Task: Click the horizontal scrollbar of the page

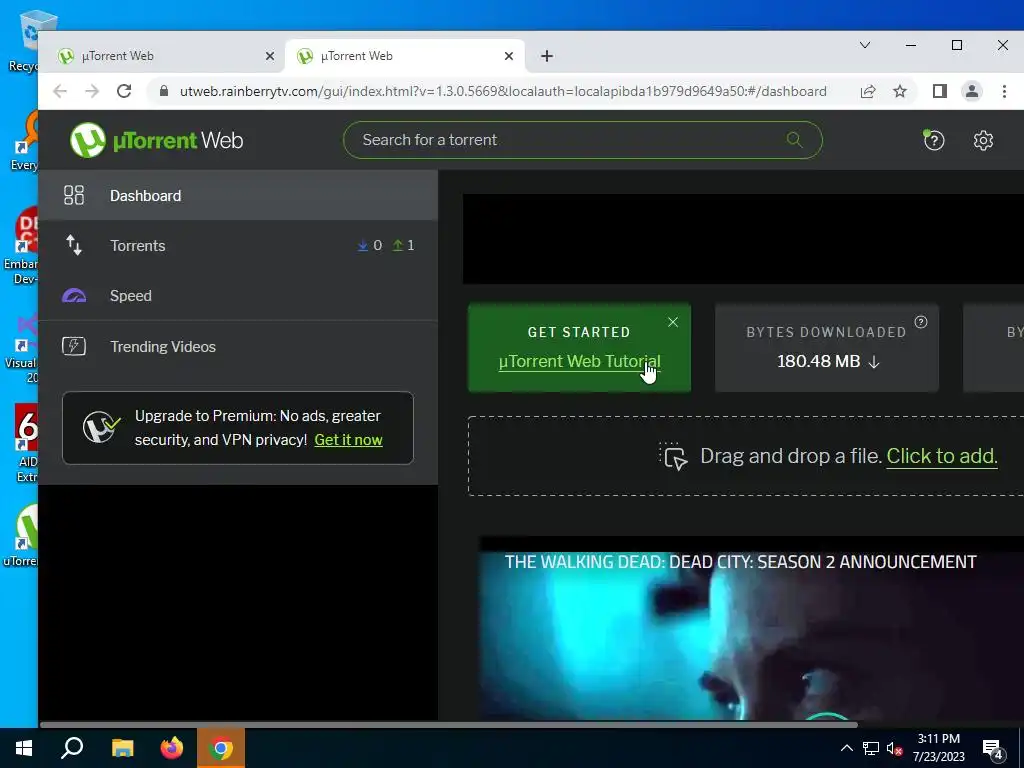Action: [x=449, y=724]
